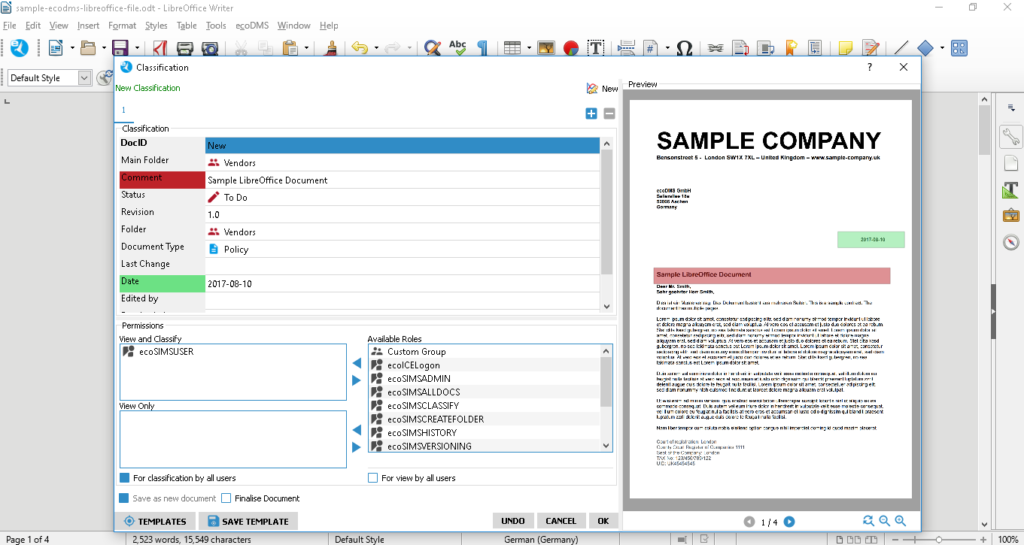Click the blue plus add classification icon
Viewport: 1024px width, 545px height.
591,113
